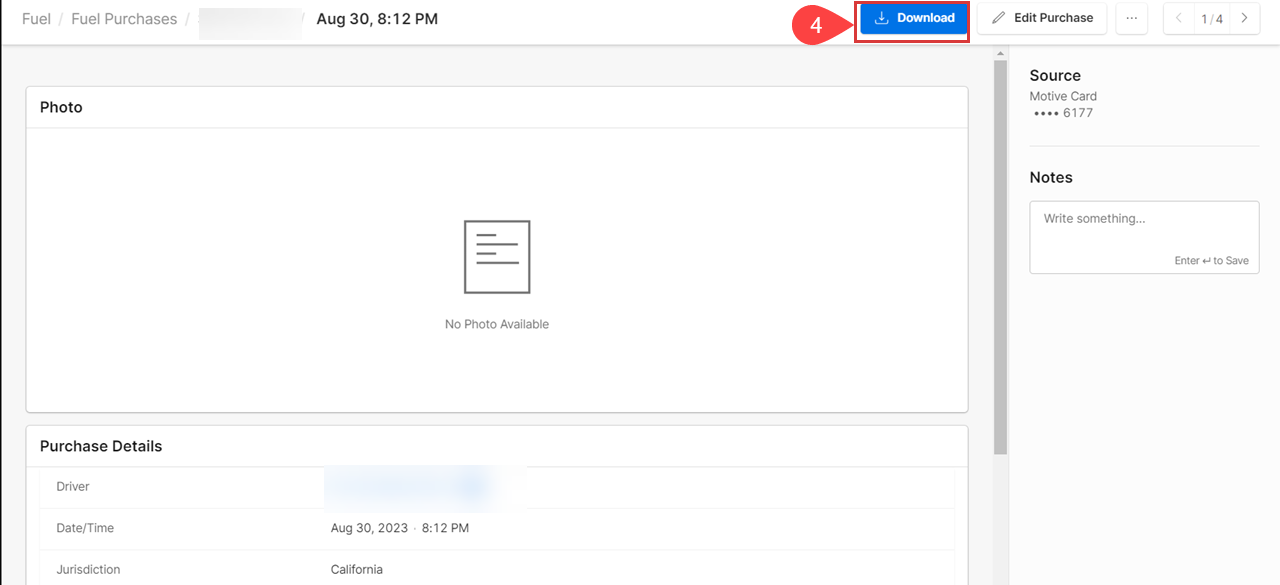Click the '1/4' page counter
The width and height of the screenshot is (1280, 585).
[1212, 19]
